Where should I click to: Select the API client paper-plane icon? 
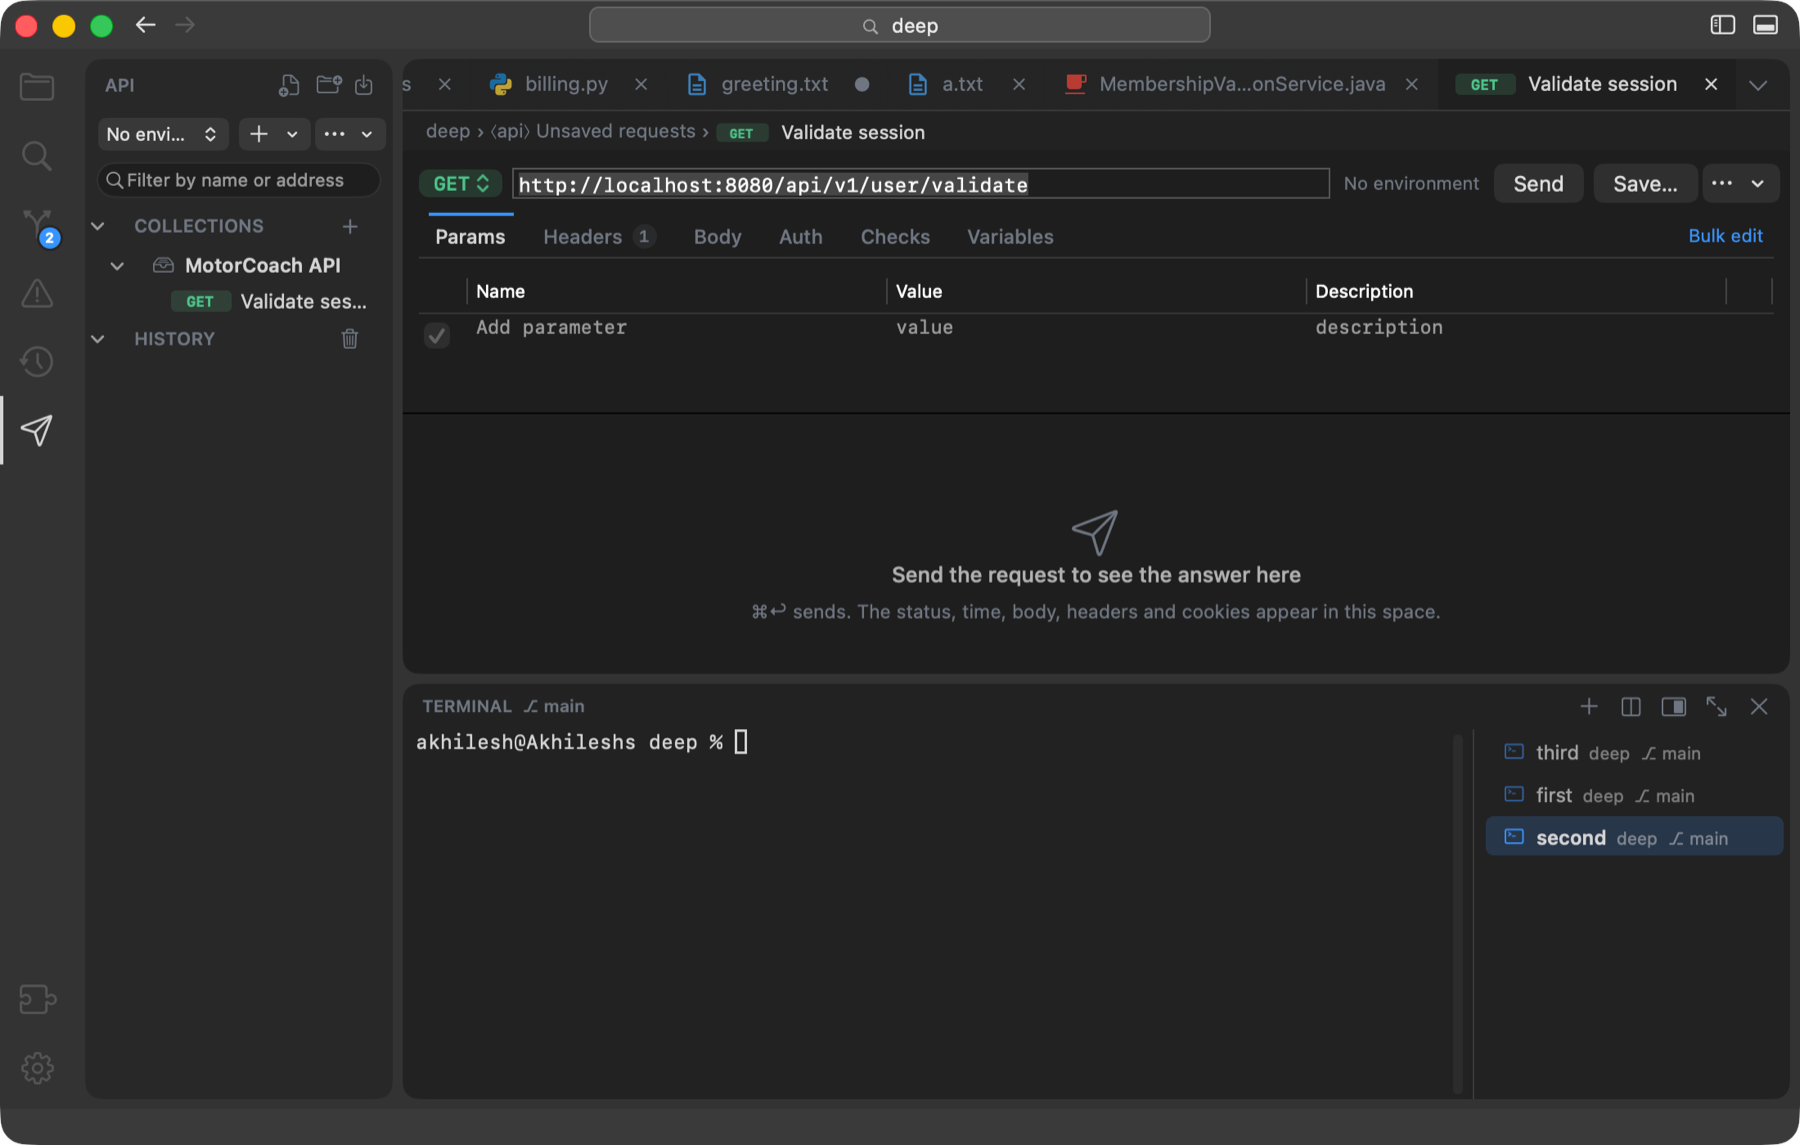tap(37, 430)
